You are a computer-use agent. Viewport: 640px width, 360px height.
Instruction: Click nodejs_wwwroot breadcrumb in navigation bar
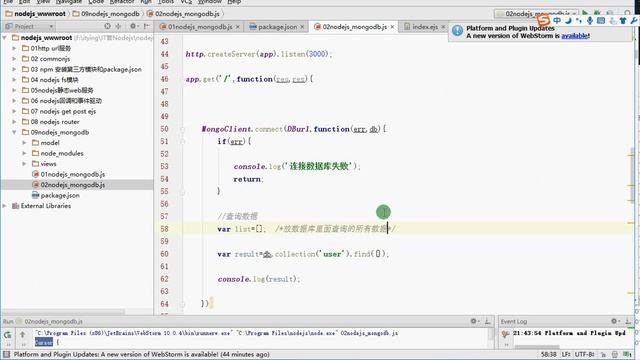point(36,14)
